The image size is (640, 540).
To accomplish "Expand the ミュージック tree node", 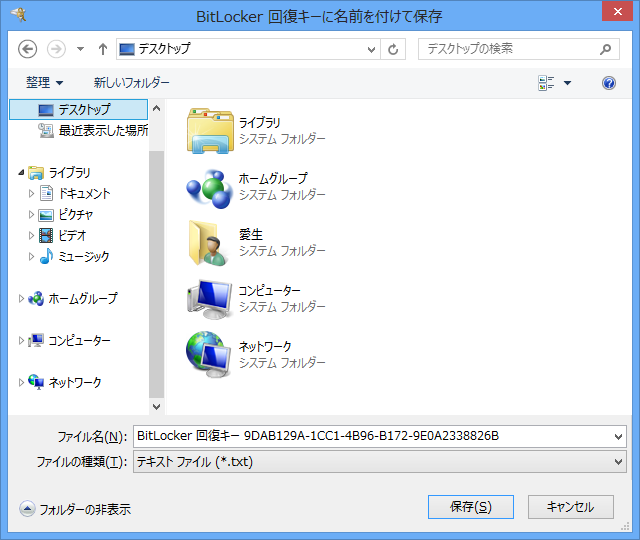I will click(31, 256).
